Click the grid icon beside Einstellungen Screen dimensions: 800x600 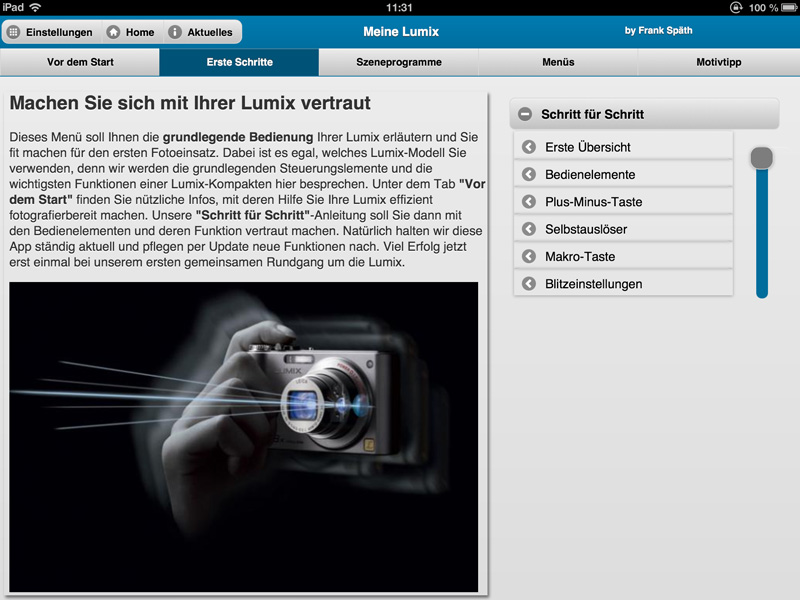tap(14, 32)
